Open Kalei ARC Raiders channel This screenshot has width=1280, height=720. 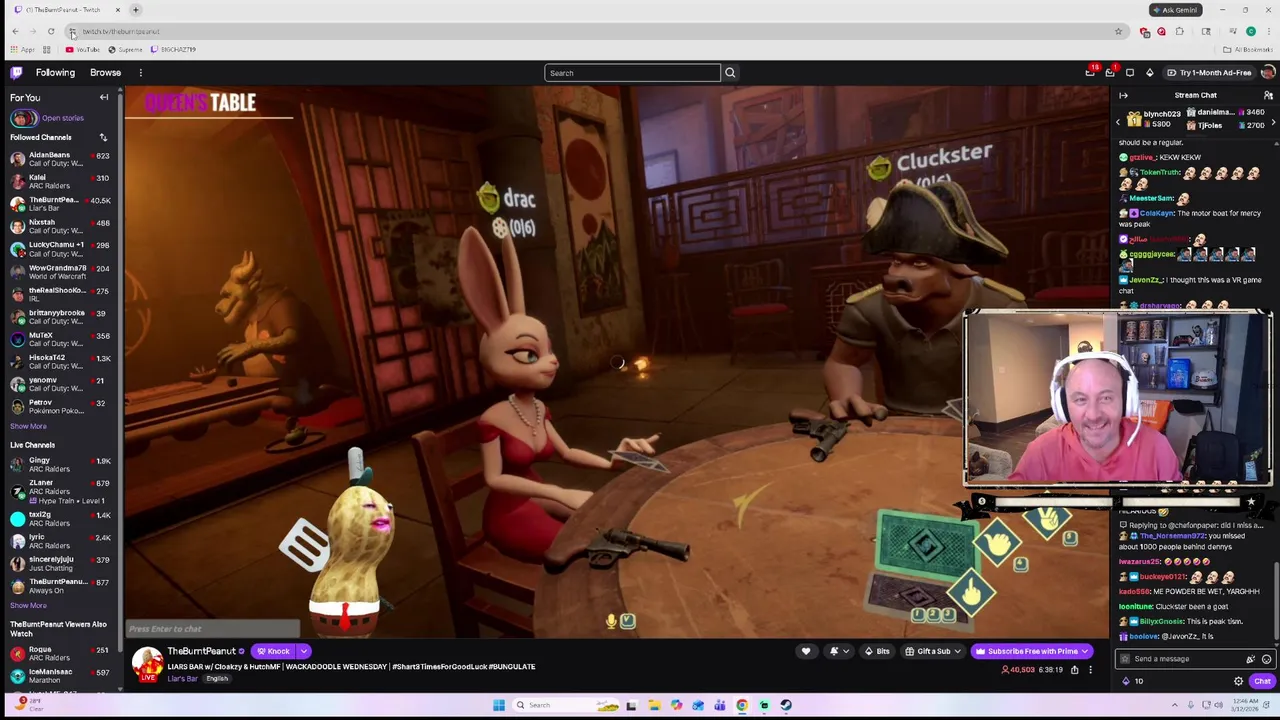pyautogui.click(x=60, y=181)
